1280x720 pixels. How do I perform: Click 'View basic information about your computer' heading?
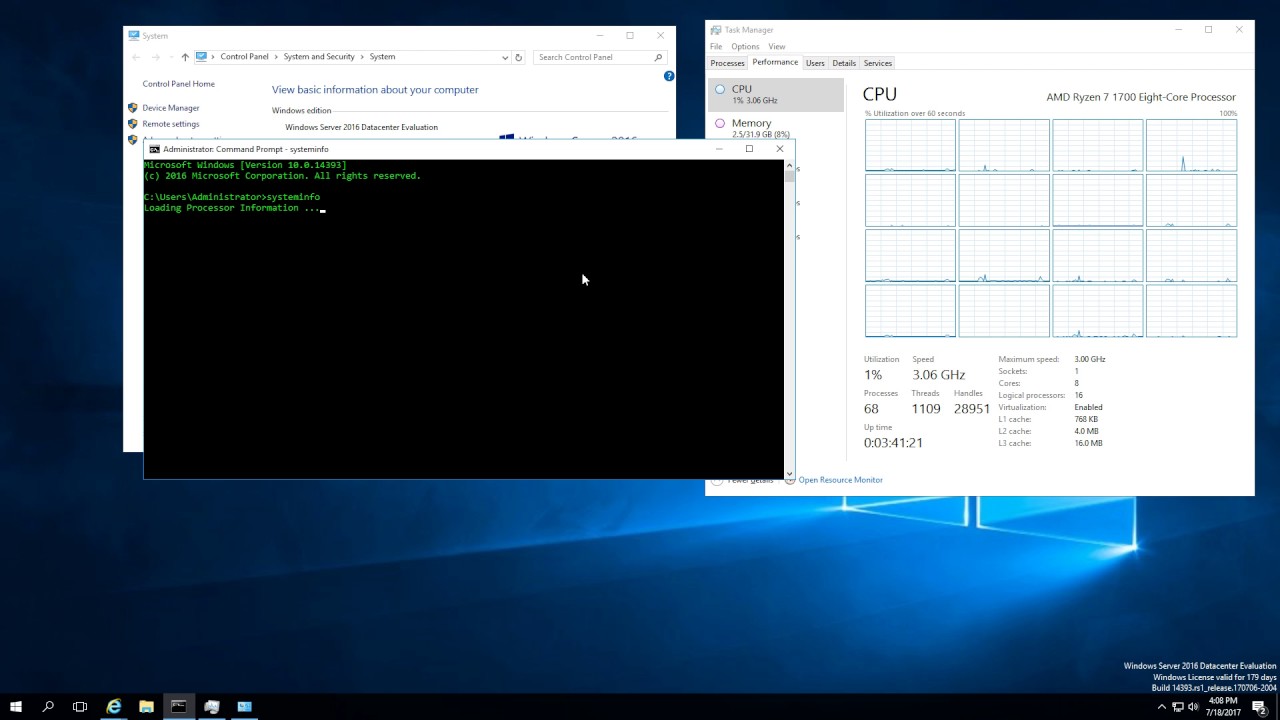[375, 90]
